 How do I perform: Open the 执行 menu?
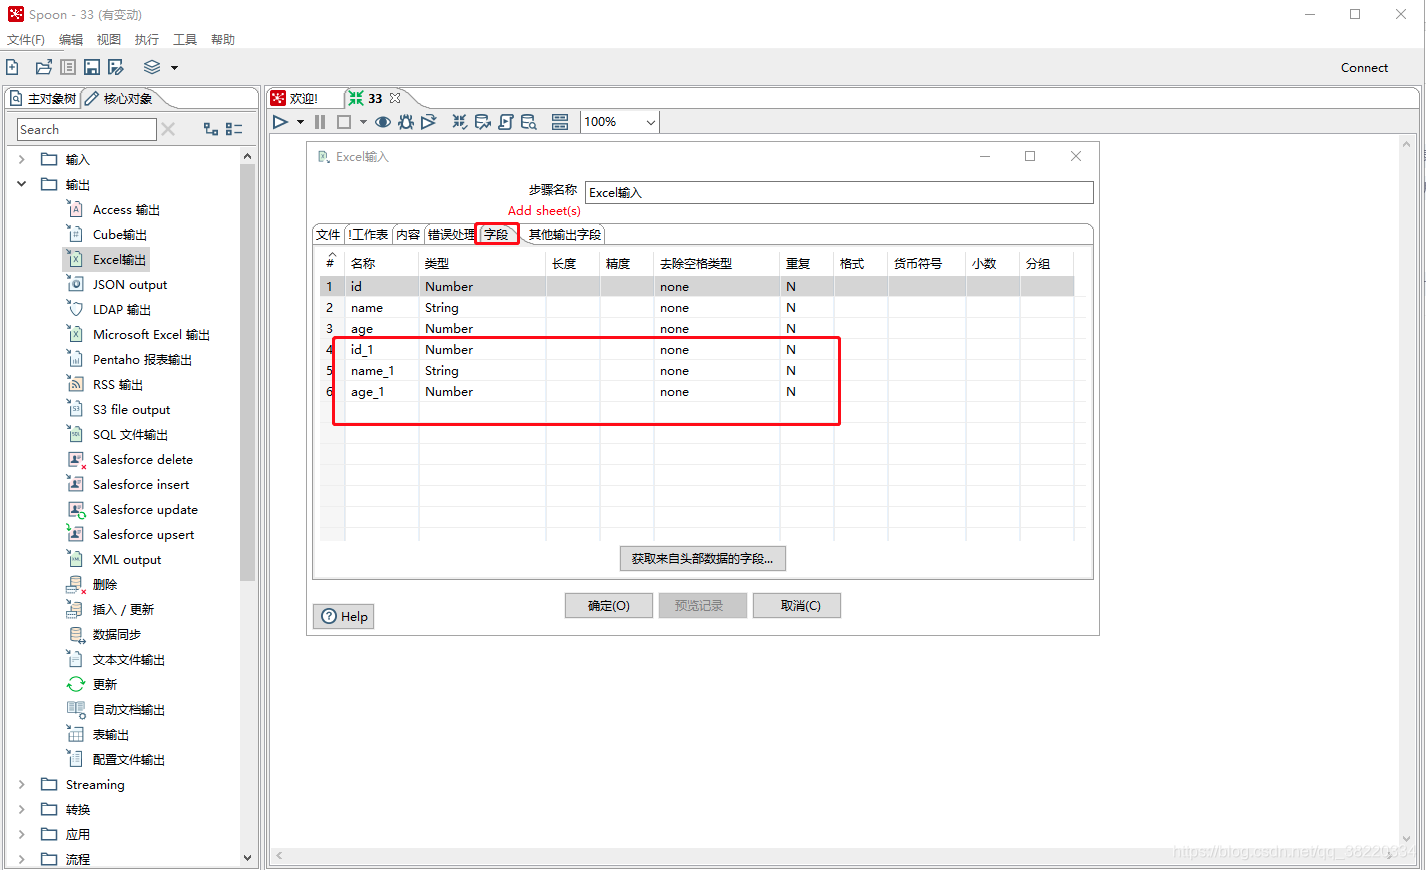click(x=147, y=39)
